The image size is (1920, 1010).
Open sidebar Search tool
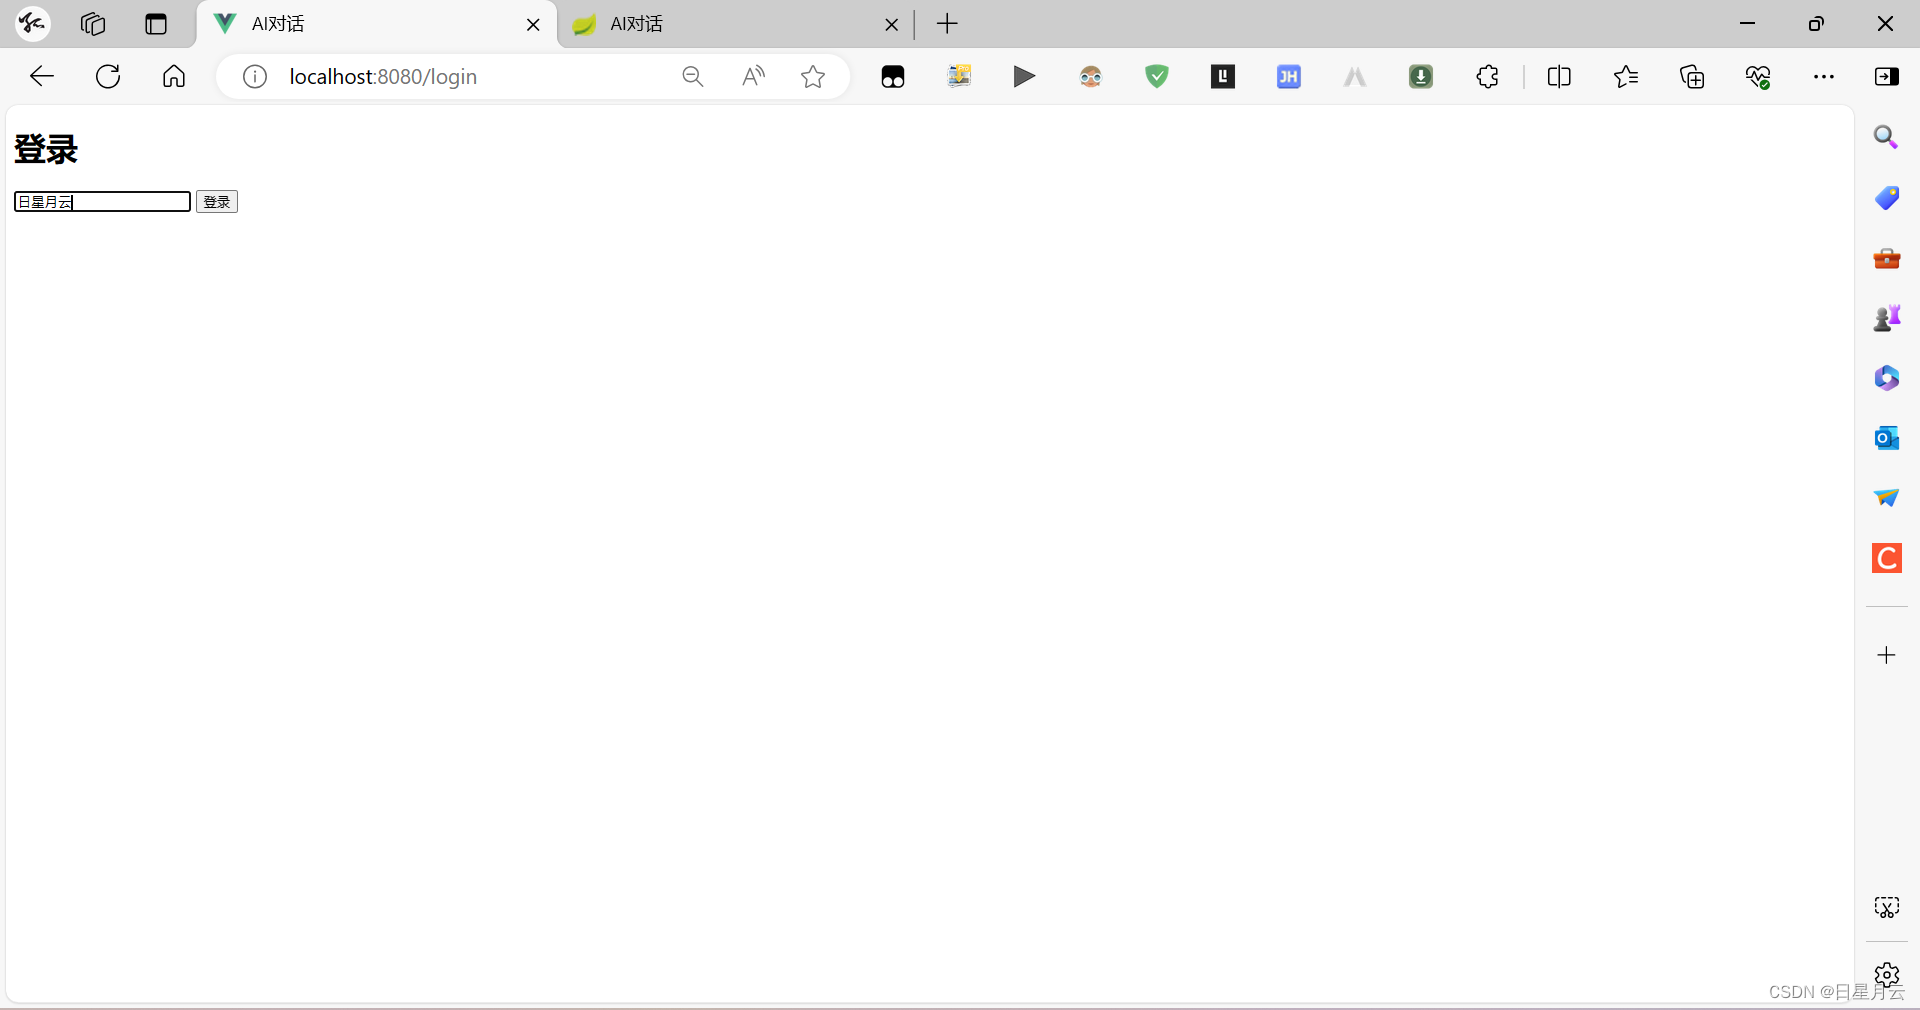[x=1886, y=137]
